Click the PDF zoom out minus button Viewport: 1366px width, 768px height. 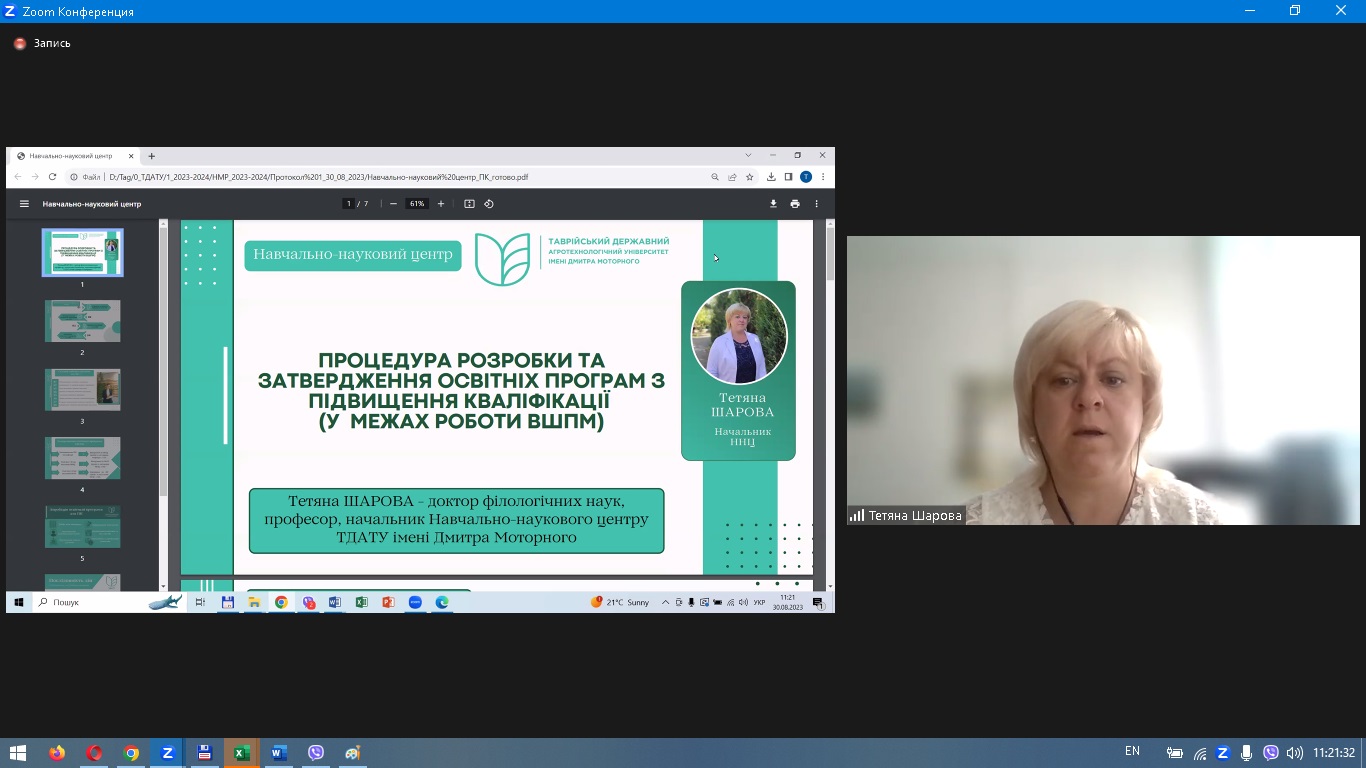(x=393, y=204)
